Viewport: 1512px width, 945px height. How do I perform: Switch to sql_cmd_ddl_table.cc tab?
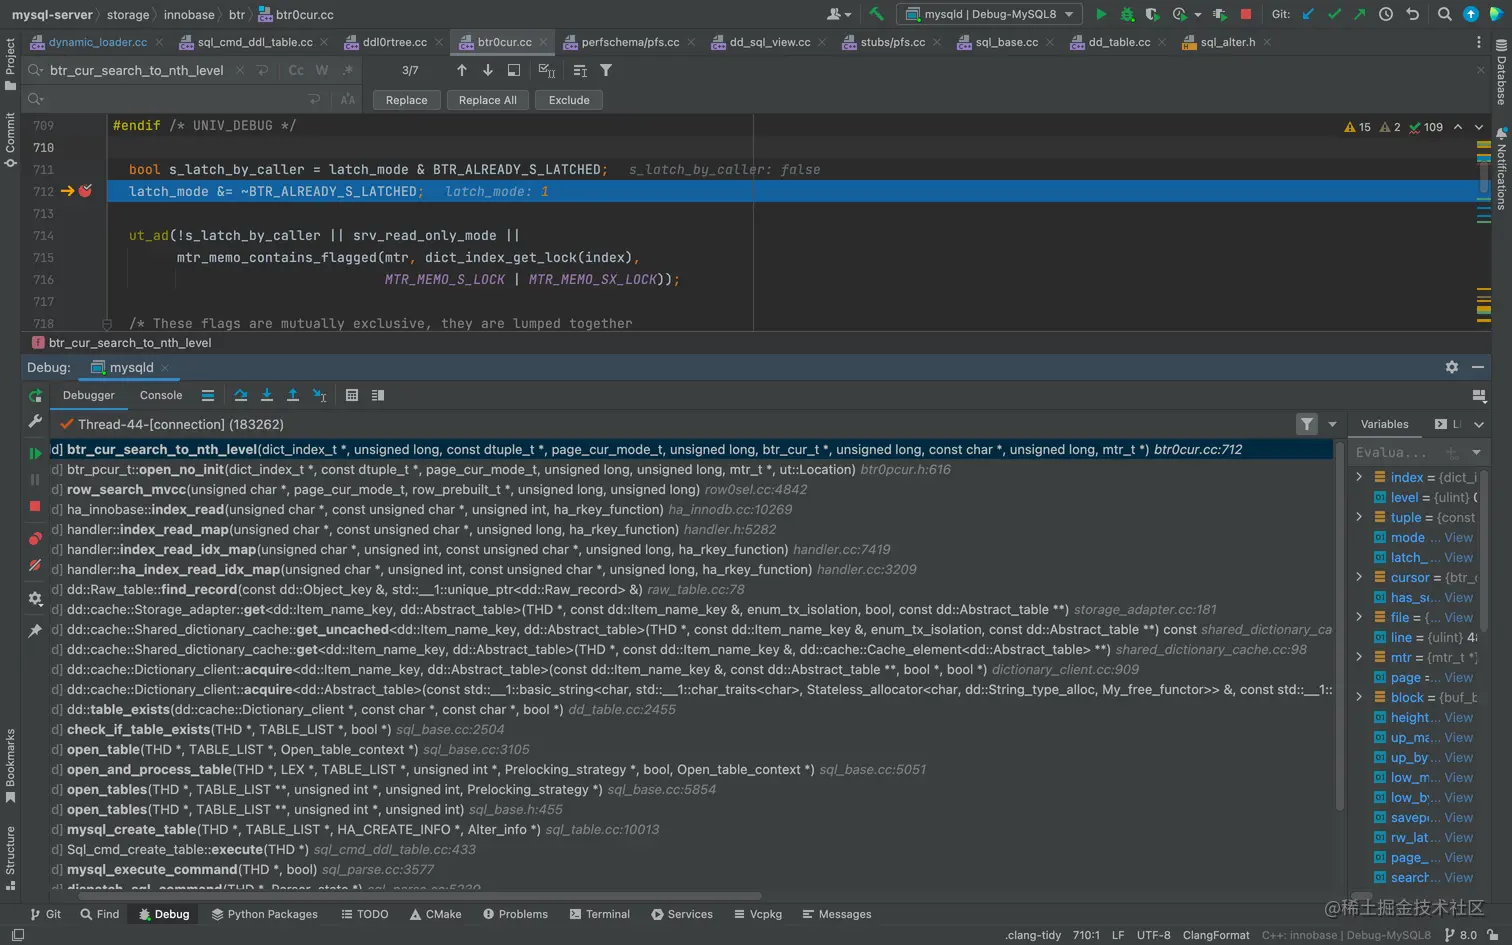(254, 42)
